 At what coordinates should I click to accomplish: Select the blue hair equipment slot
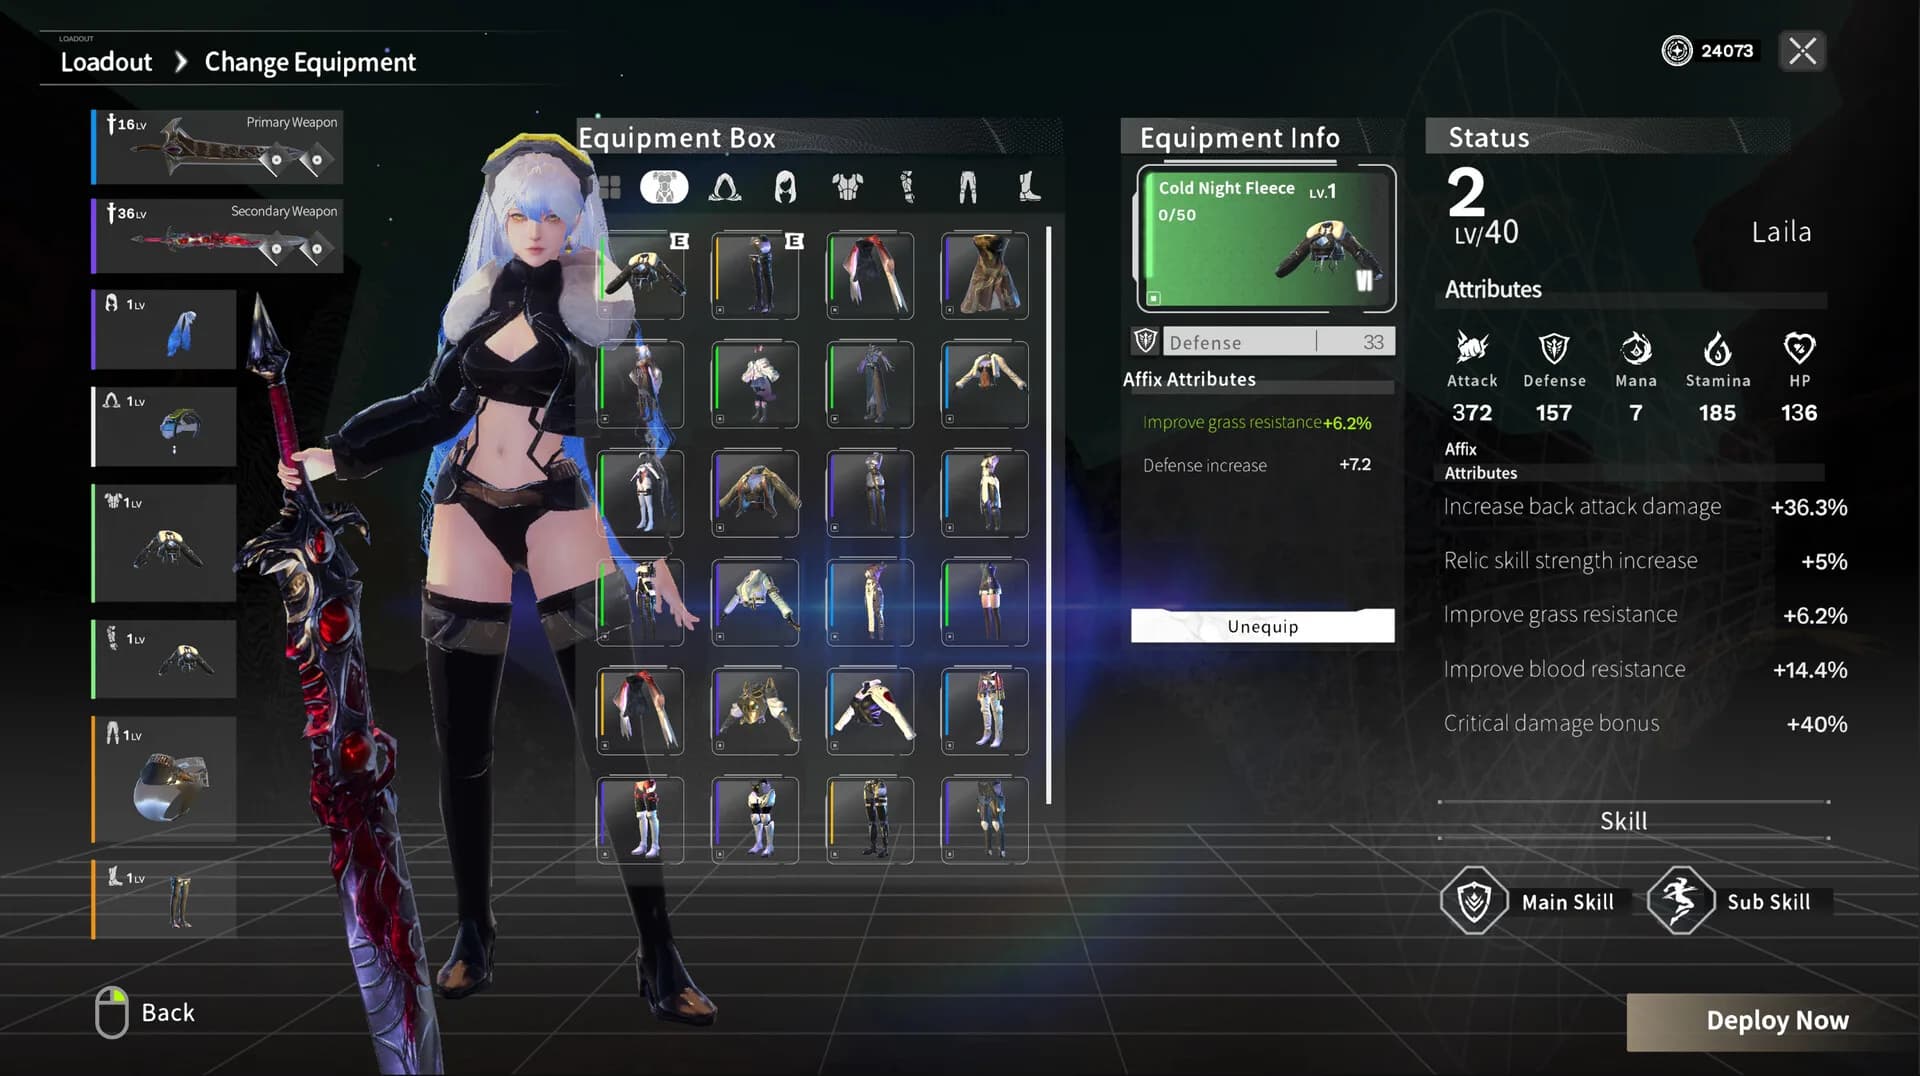coord(164,330)
